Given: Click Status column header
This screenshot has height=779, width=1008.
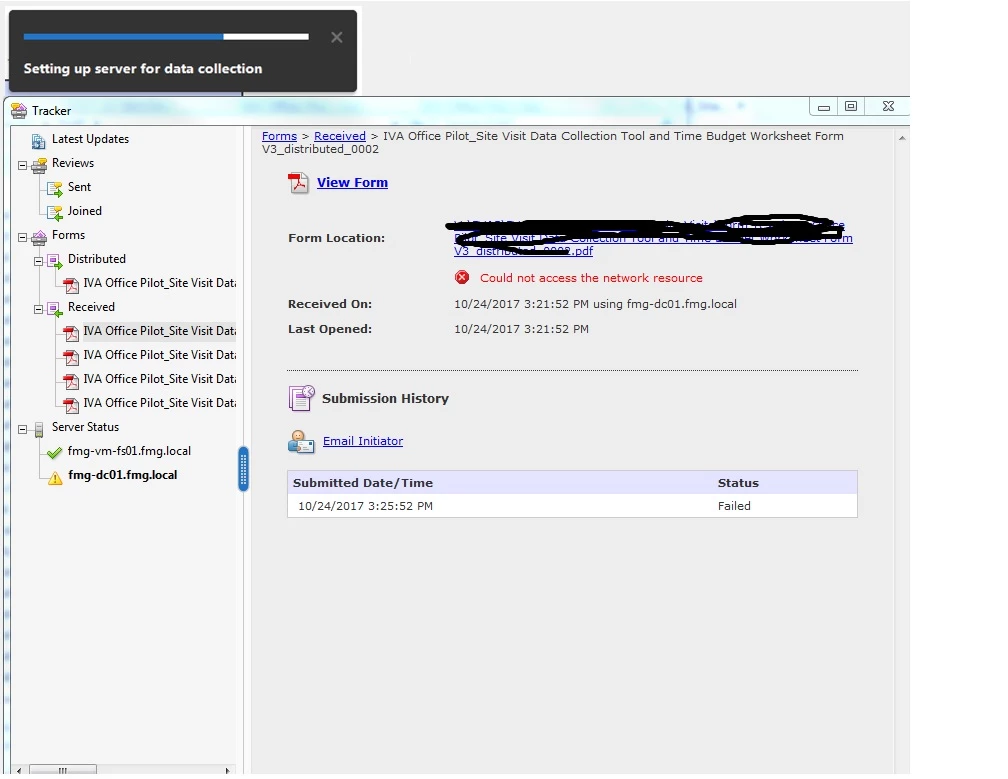Looking at the screenshot, I should coord(738,483).
